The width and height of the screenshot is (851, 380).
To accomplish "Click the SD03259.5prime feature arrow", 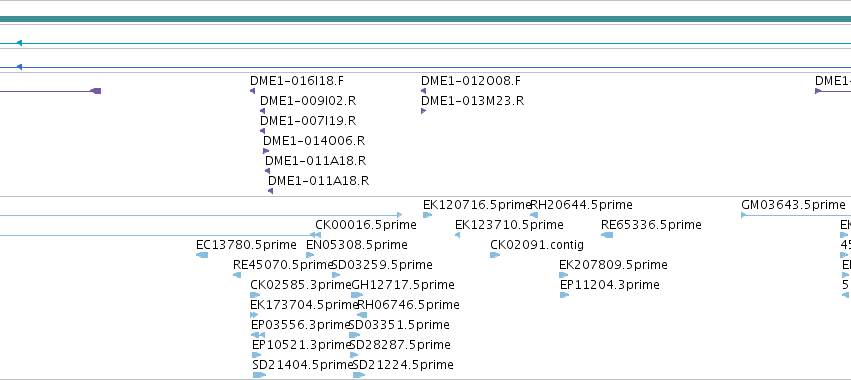I will tap(336, 275).
